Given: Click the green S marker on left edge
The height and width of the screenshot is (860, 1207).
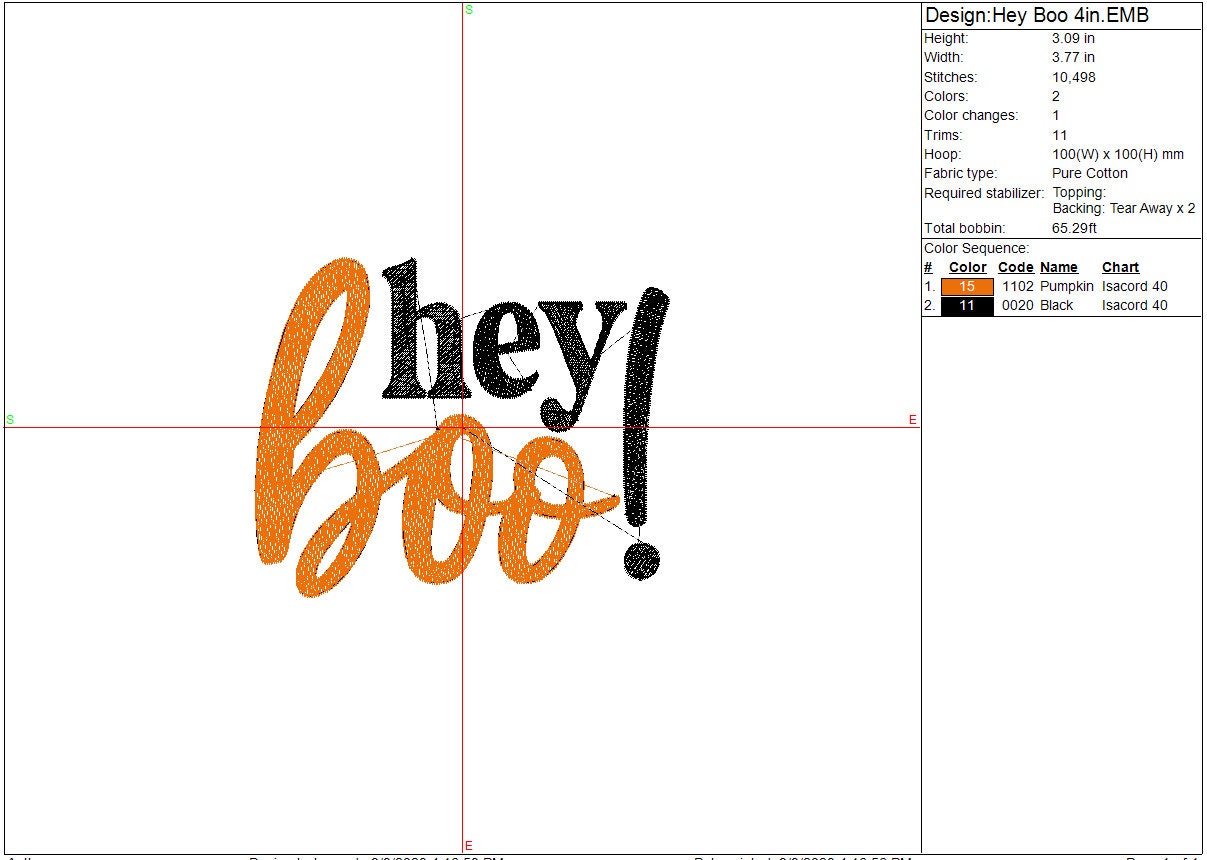Looking at the screenshot, I should click(x=10, y=420).
